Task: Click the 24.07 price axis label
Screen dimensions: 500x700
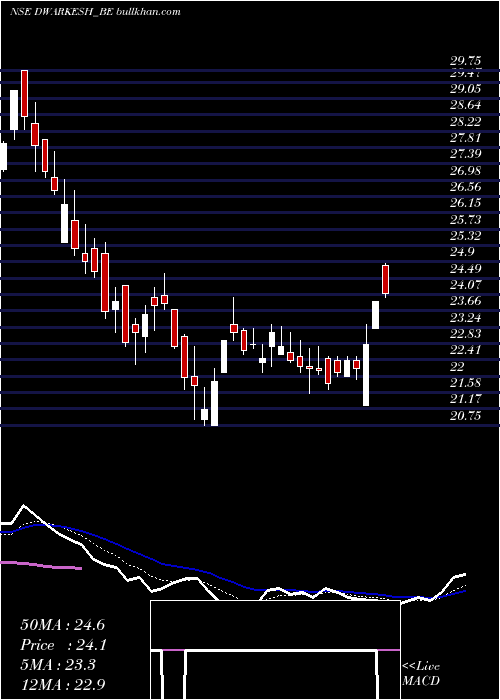Action: pyautogui.click(x=466, y=285)
